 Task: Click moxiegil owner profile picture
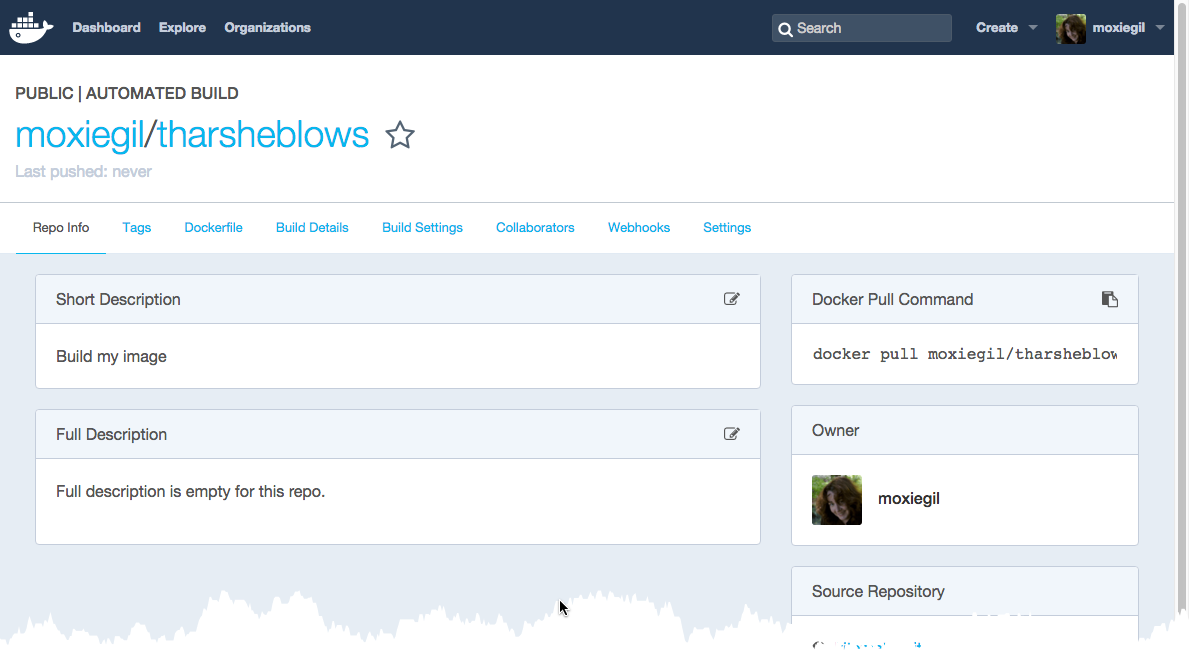[x=836, y=499]
